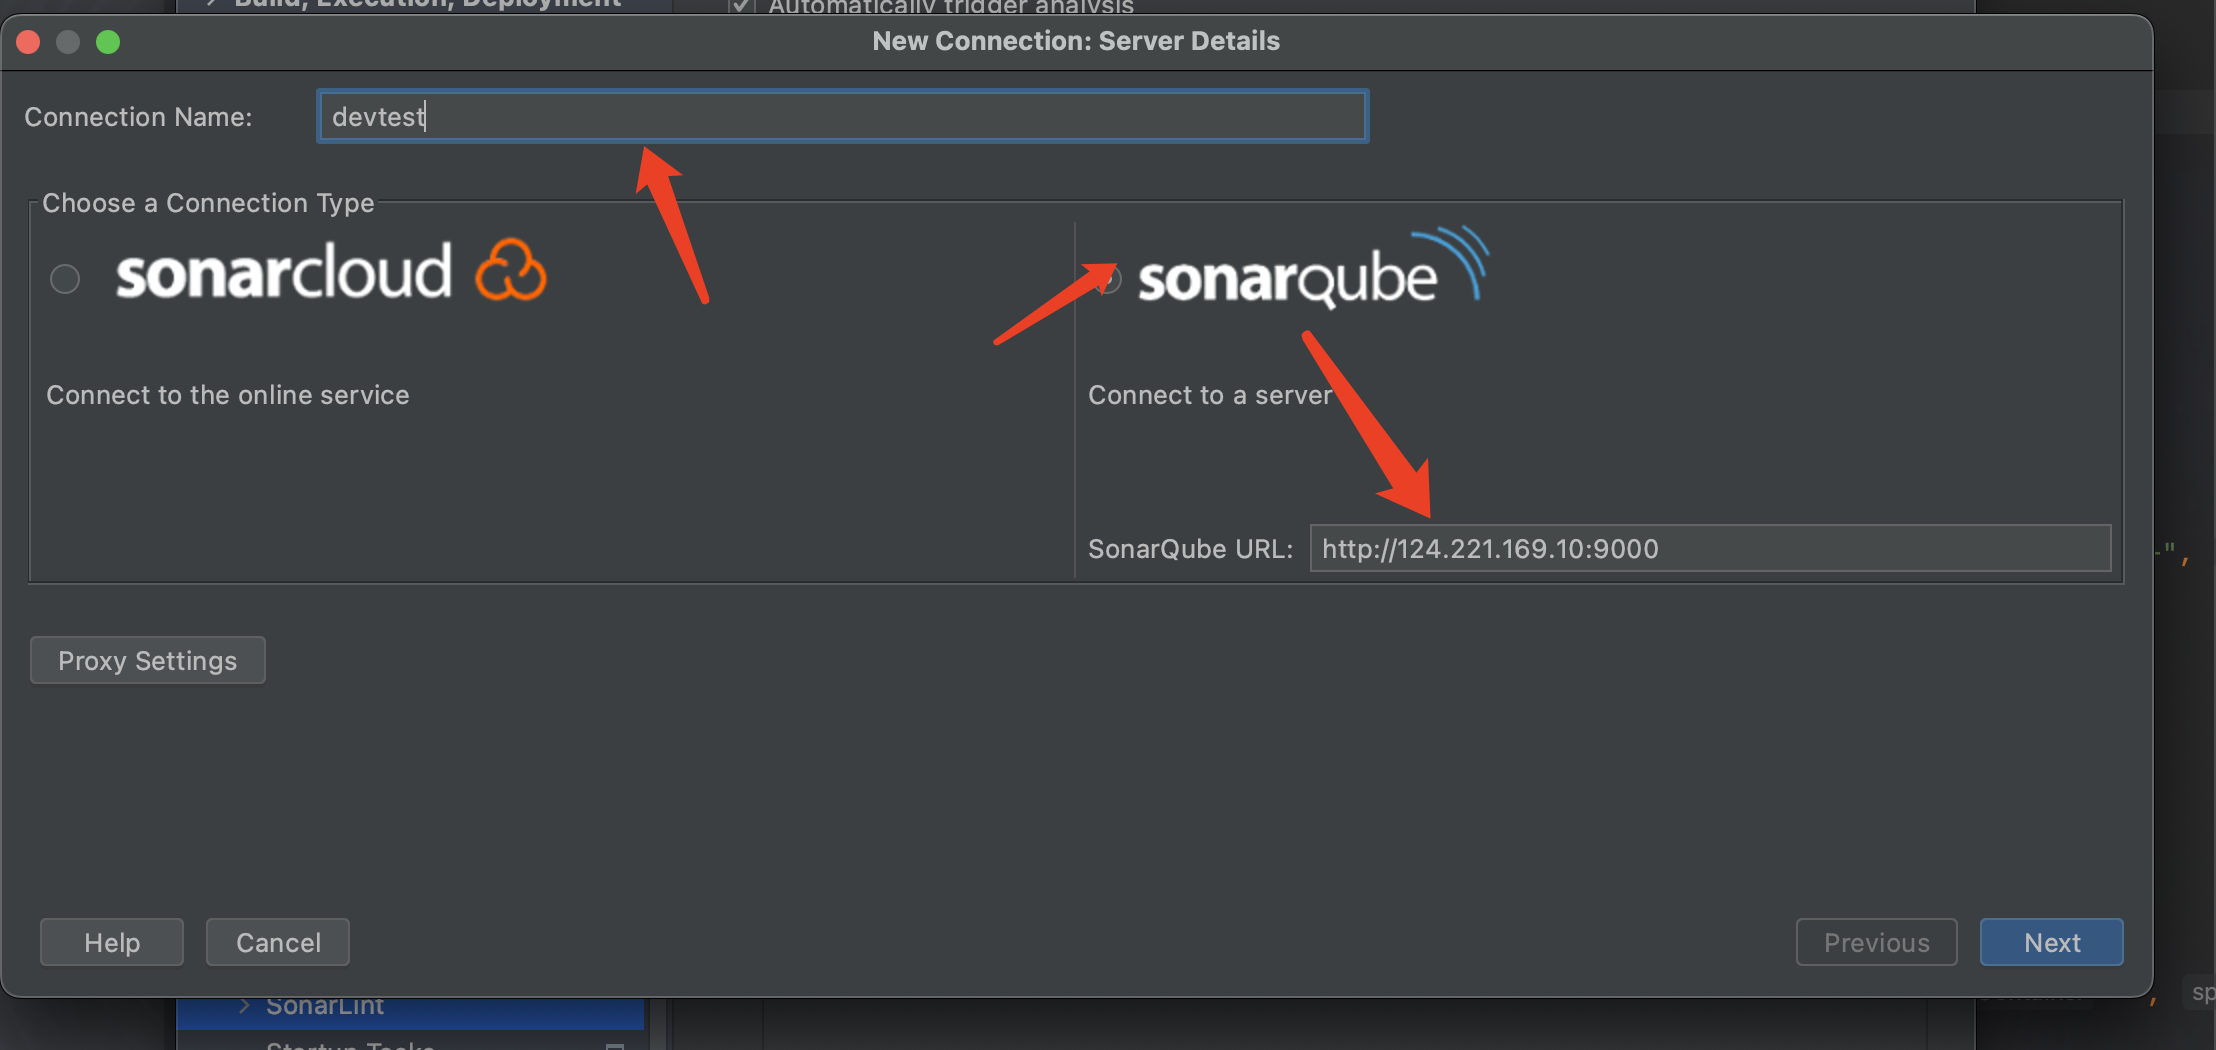Toggle the Automatically trigger analysis checkbox

pyautogui.click(x=741, y=6)
